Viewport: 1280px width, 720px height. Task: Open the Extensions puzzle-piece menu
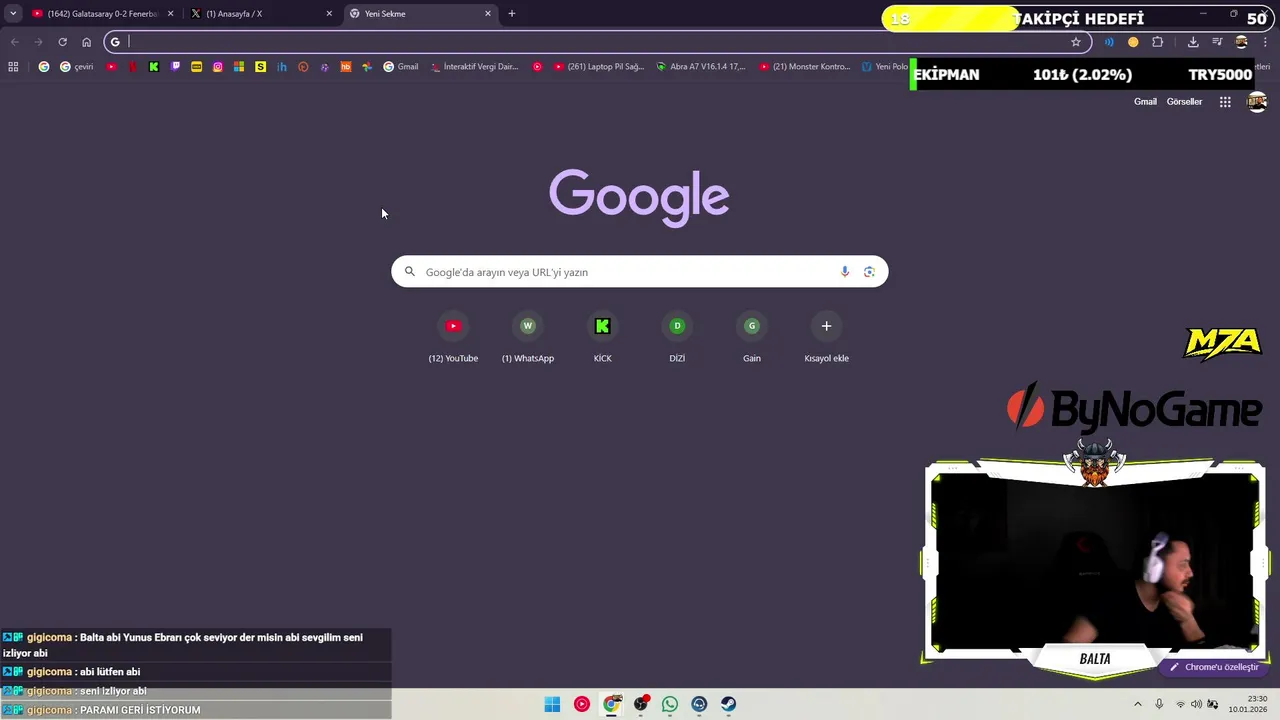click(x=1158, y=42)
